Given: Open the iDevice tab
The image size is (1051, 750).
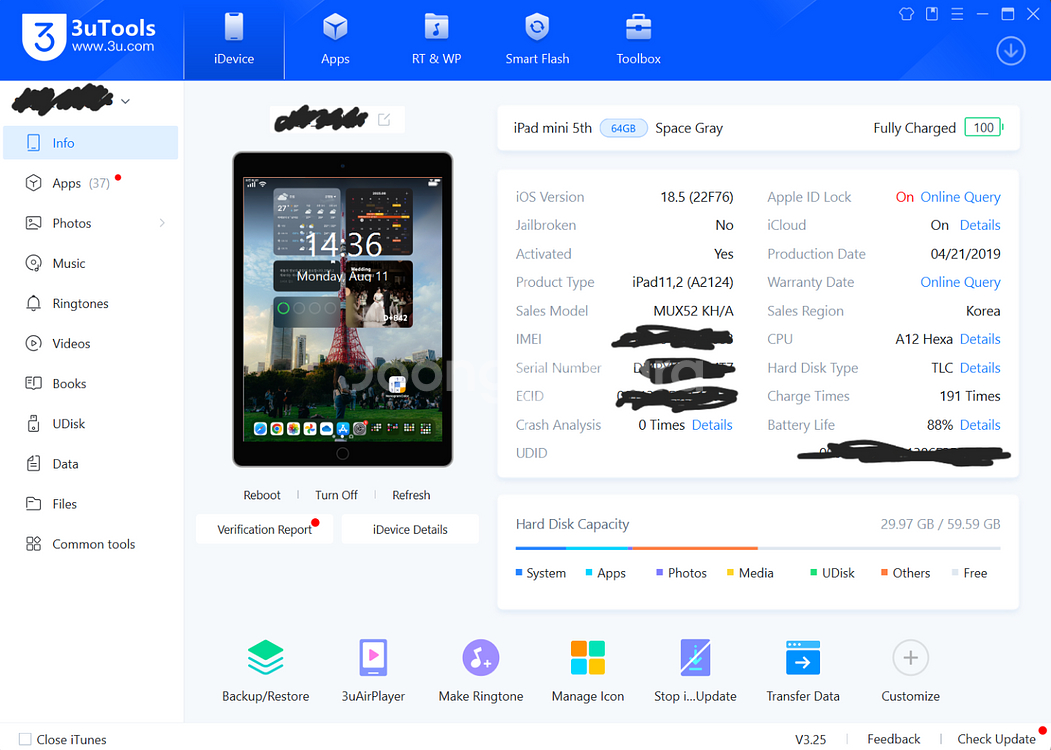Looking at the screenshot, I should [234, 40].
